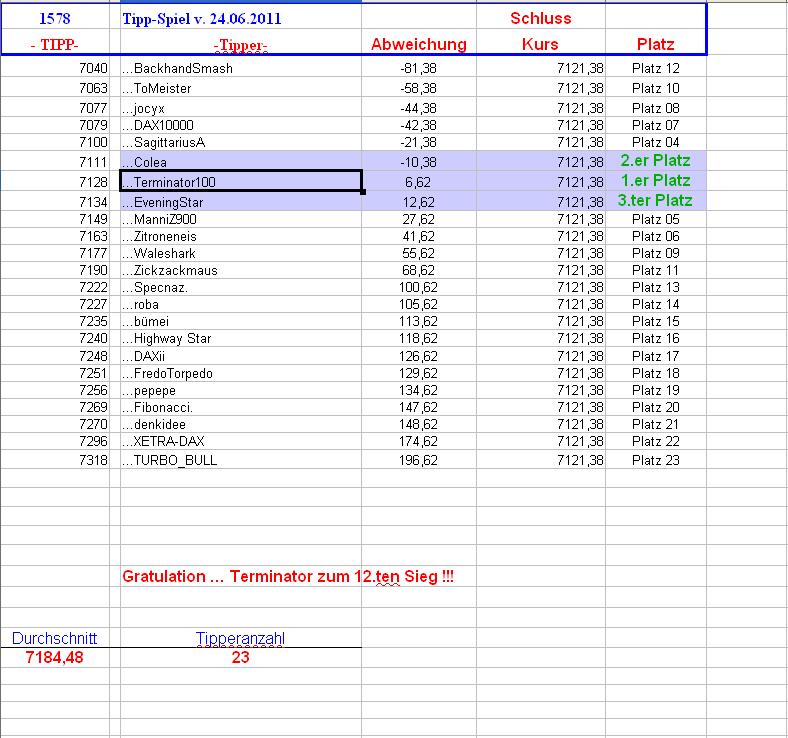Screen dimensions: 788x738
Task: Select the ManniZ900 cell
Action: tap(241, 219)
